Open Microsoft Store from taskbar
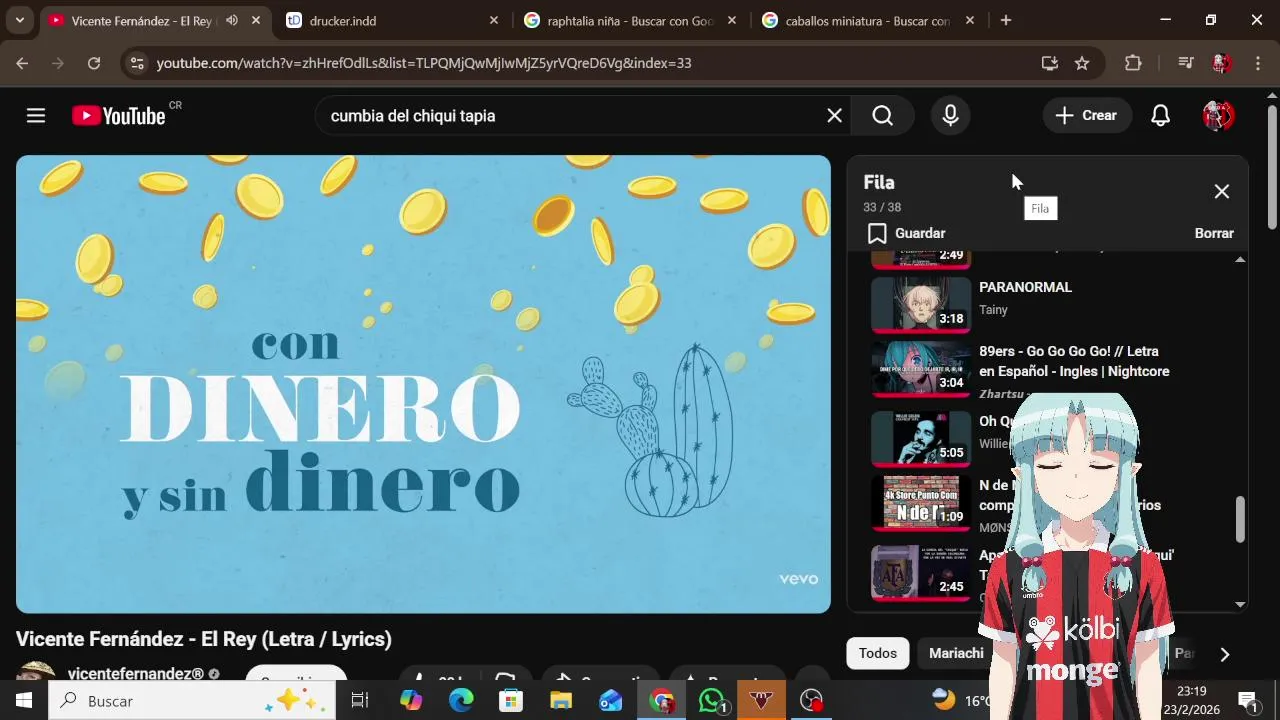 coord(511,701)
